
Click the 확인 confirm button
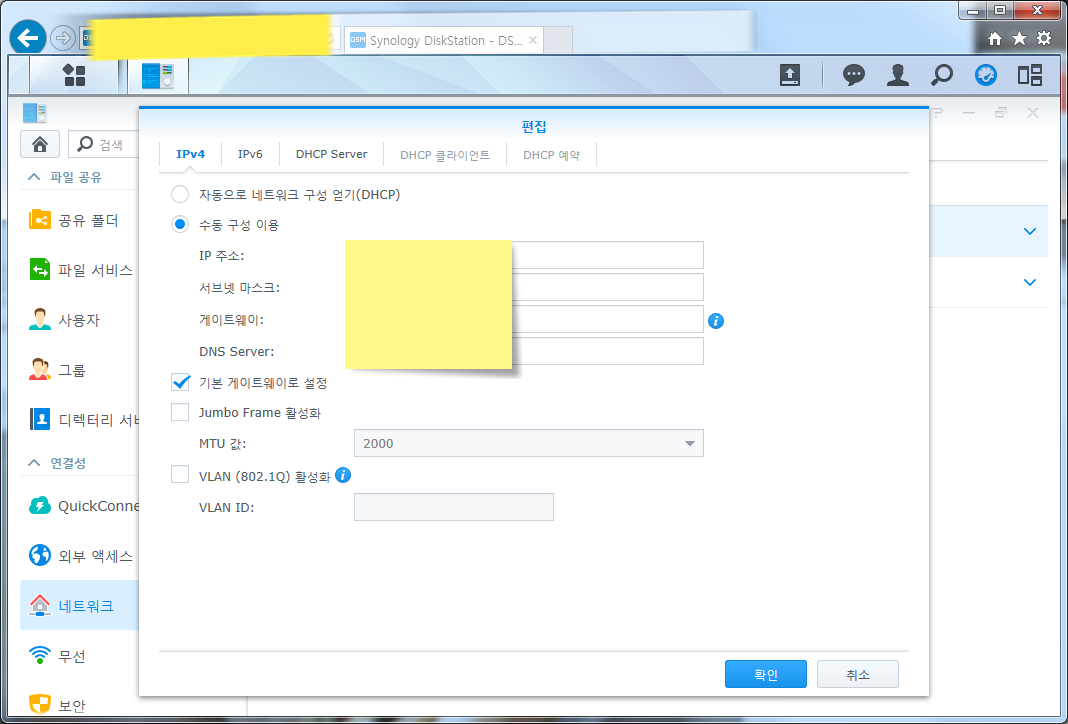click(x=765, y=673)
